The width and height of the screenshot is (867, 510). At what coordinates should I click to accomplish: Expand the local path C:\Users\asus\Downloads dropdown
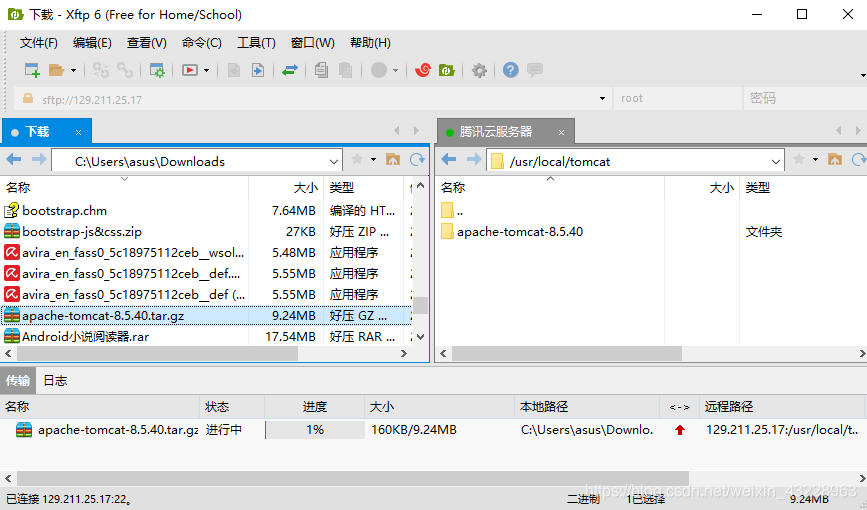tap(333, 162)
